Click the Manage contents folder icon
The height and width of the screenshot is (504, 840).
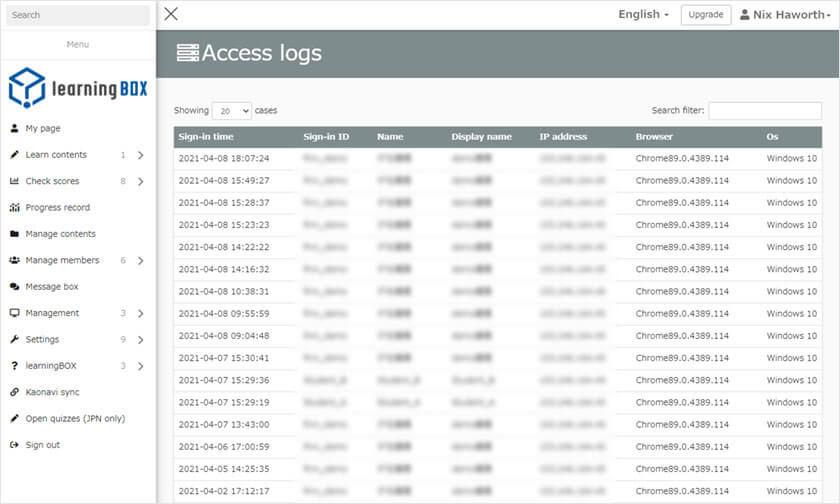coord(14,234)
